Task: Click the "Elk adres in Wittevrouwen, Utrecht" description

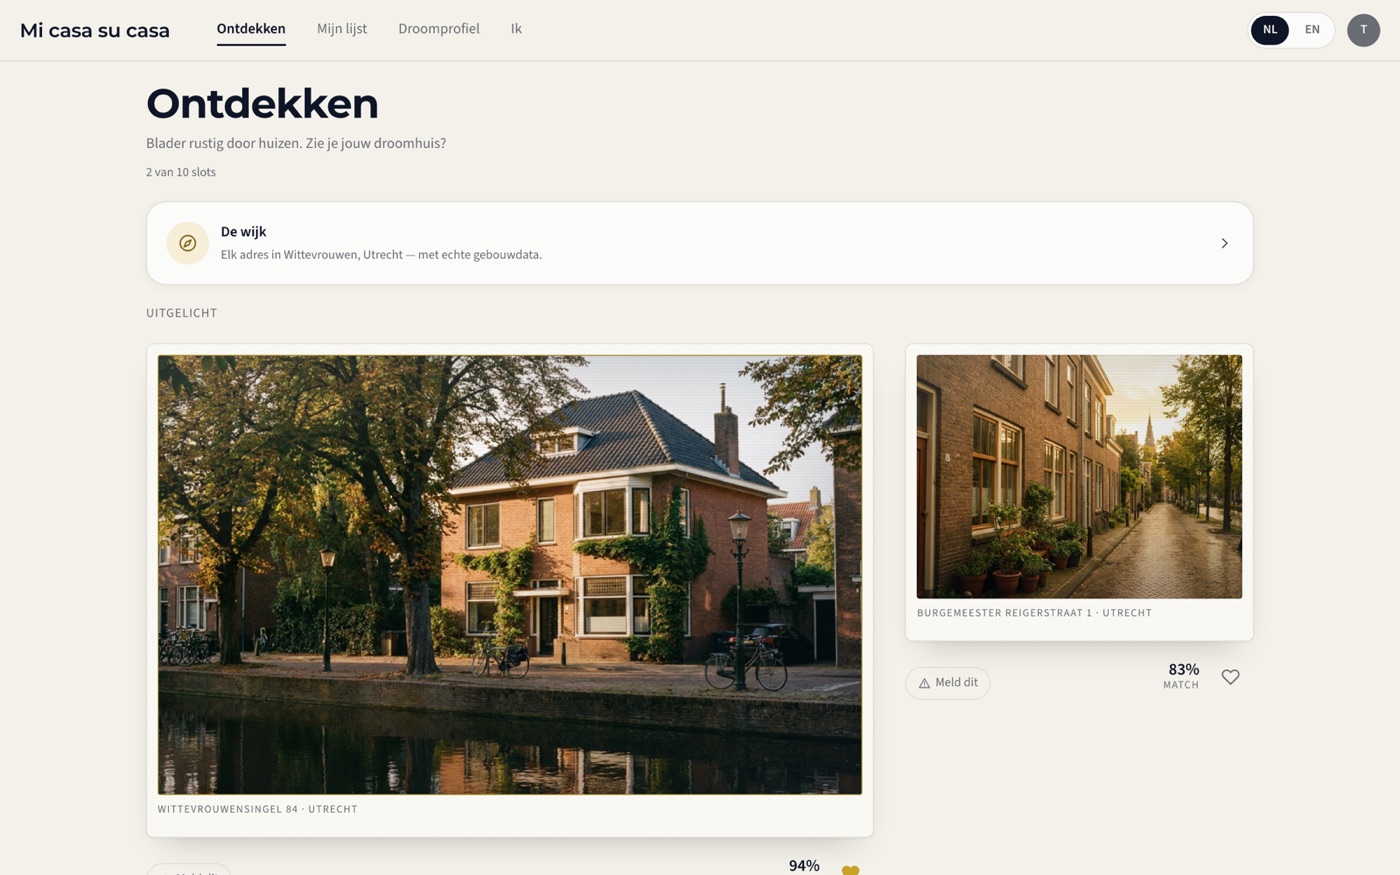Action: click(x=381, y=255)
